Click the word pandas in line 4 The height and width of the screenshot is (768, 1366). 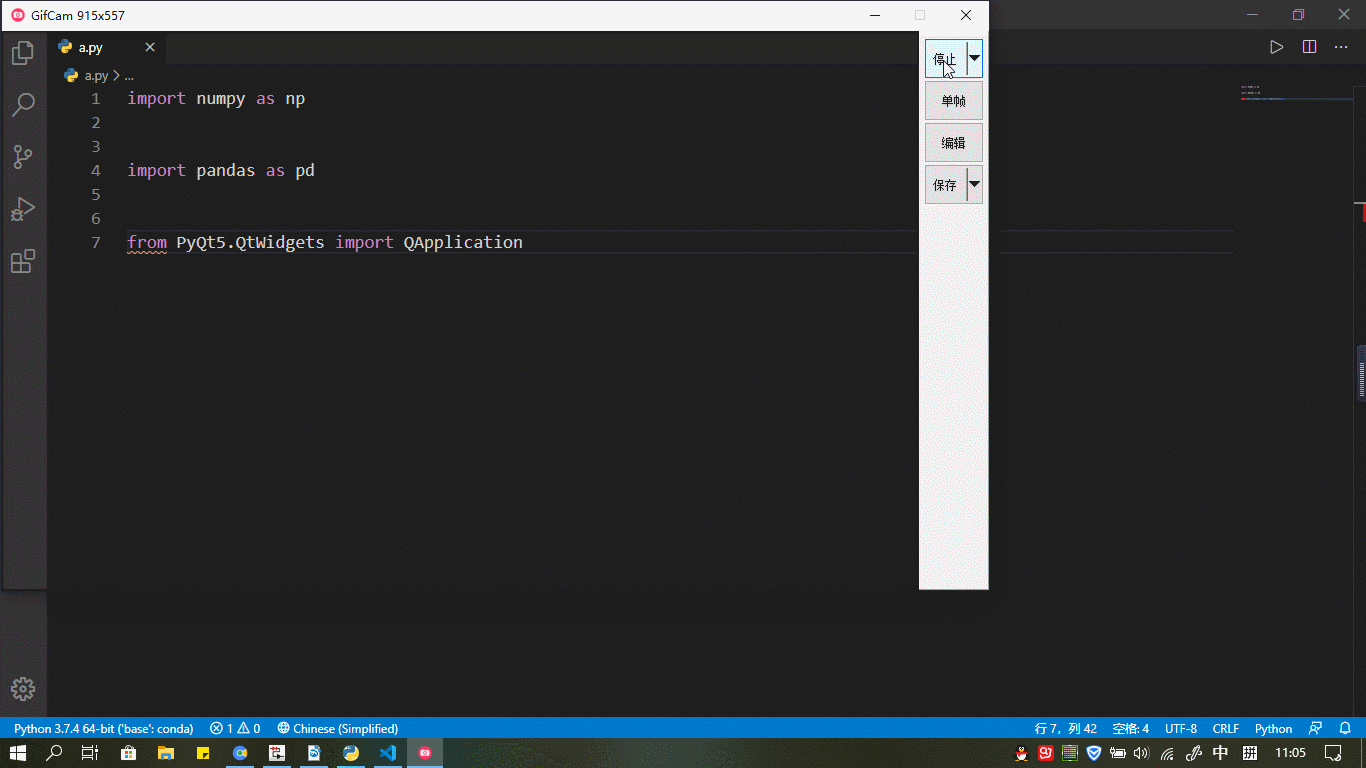226,170
